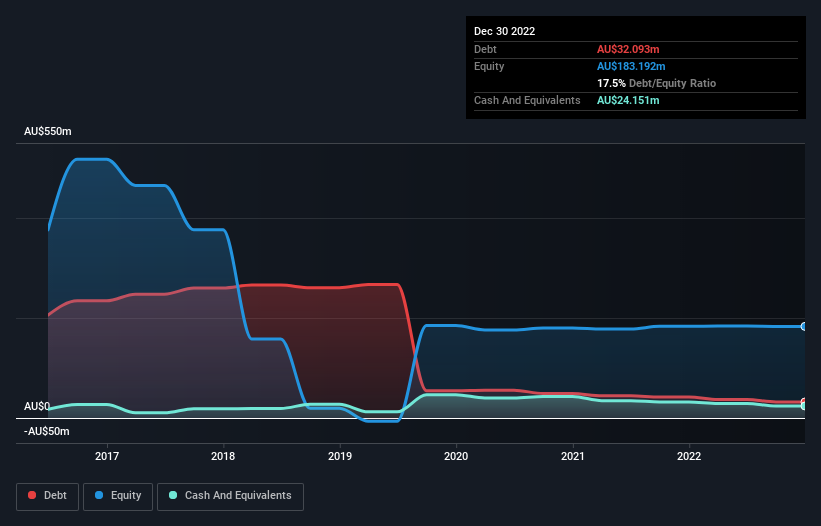
Task: Click the AU$550m y-axis label
Action: (x=48, y=131)
